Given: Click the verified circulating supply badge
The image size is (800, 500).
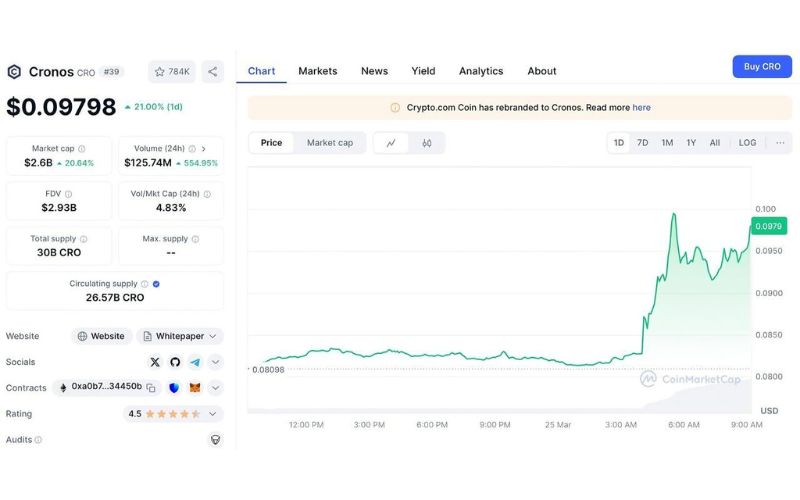Looking at the screenshot, I should coord(156,284).
